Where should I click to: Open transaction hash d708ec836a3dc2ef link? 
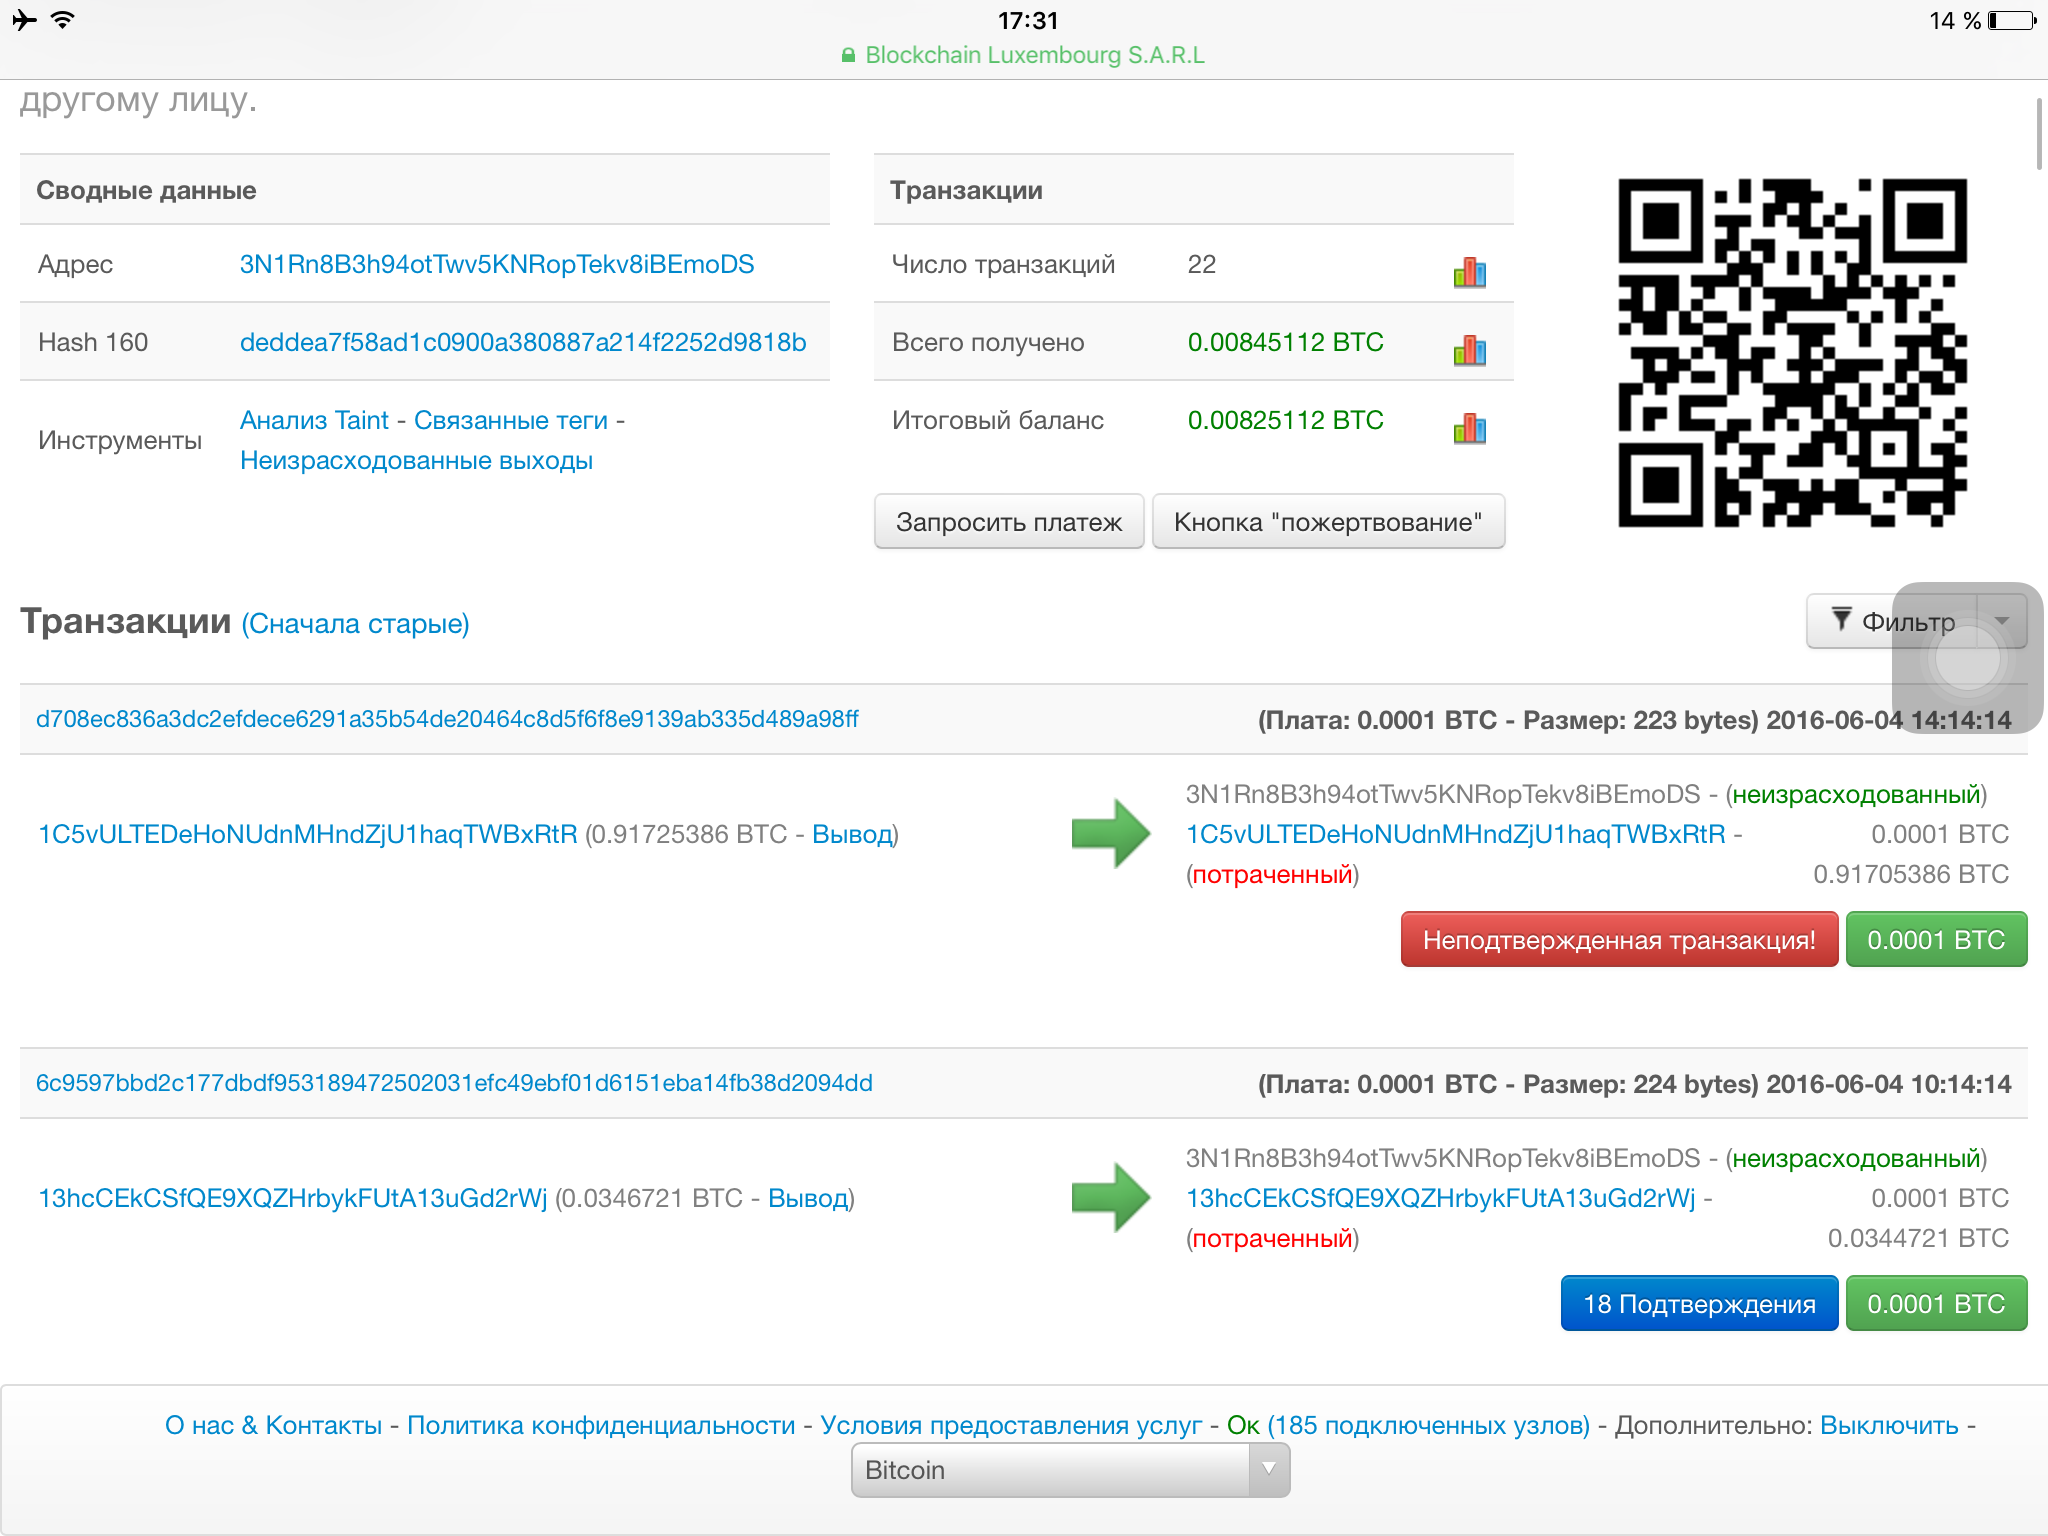tap(447, 719)
